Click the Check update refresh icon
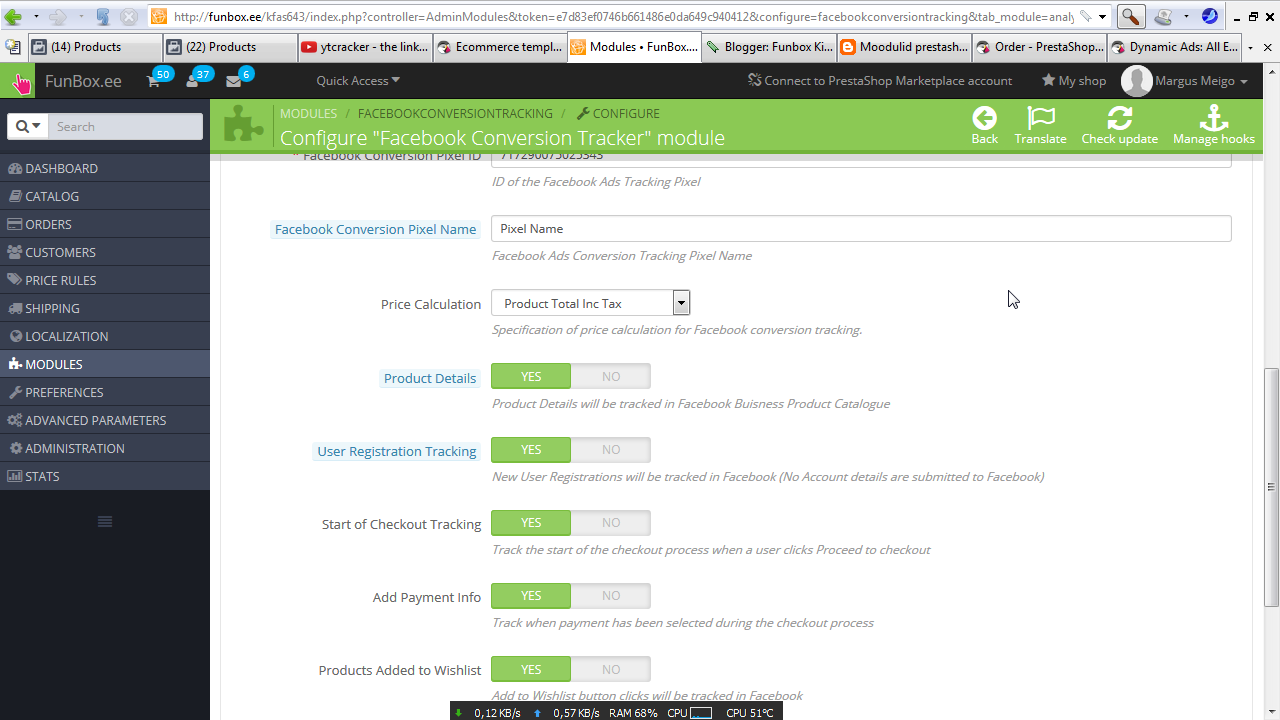1280x720 pixels. pyautogui.click(x=1120, y=118)
